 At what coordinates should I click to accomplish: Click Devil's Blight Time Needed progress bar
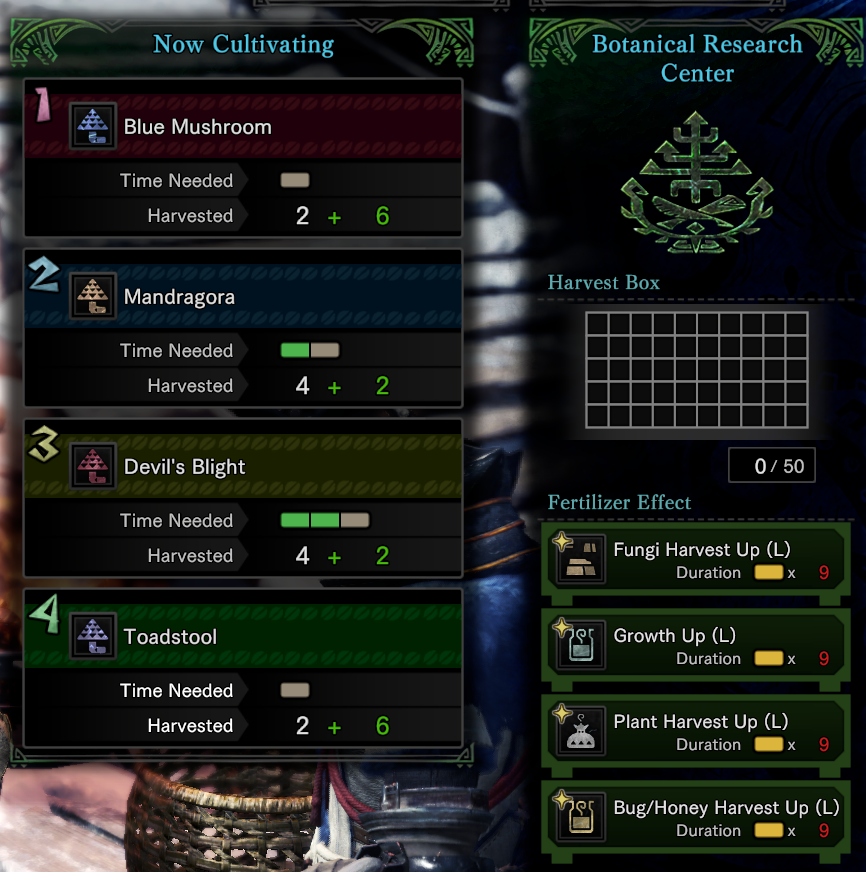click(x=325, y=521)
